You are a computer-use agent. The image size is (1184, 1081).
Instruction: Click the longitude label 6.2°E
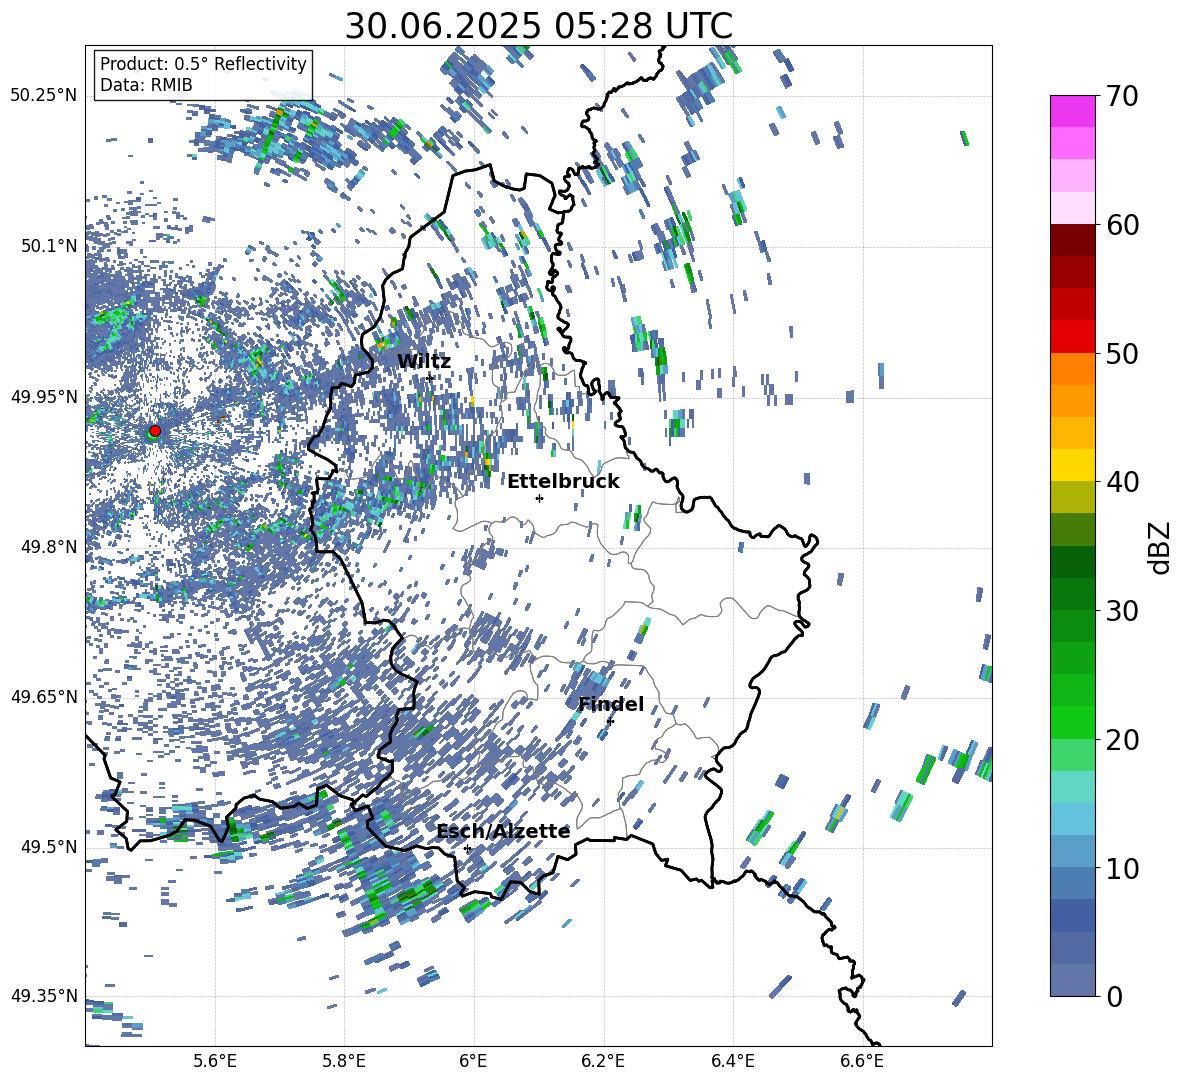tap(603, 1061)
